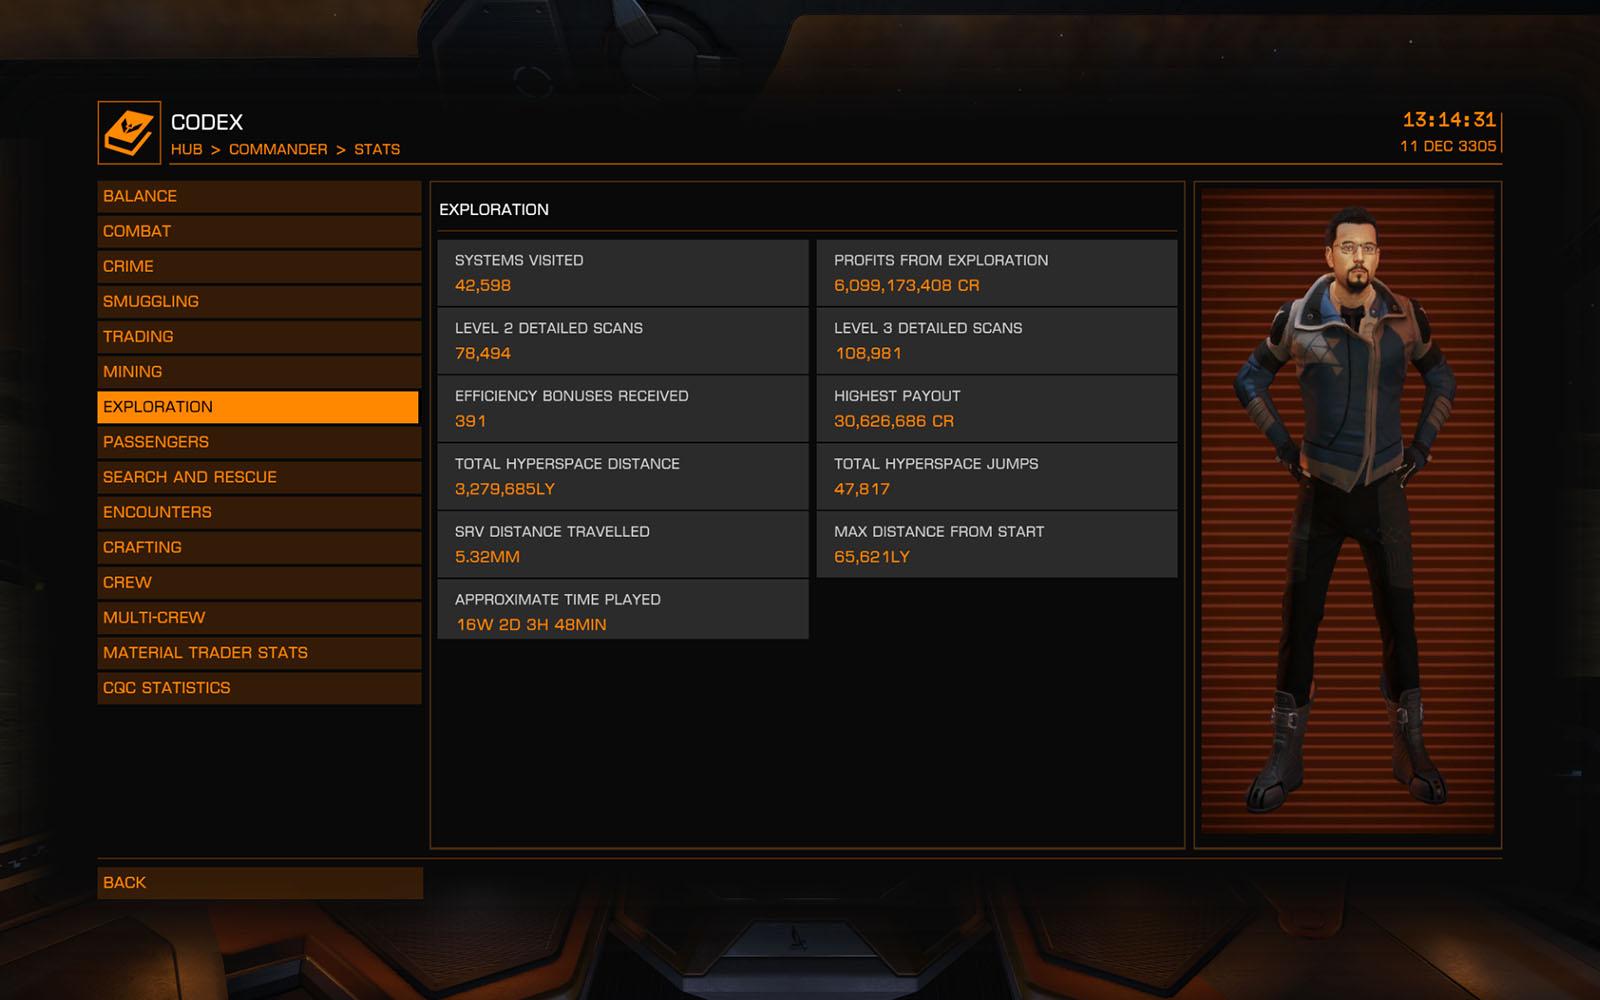Click the Back button
The height and width of the screenshot is (1000, 1600).
[x=260, y=883]
